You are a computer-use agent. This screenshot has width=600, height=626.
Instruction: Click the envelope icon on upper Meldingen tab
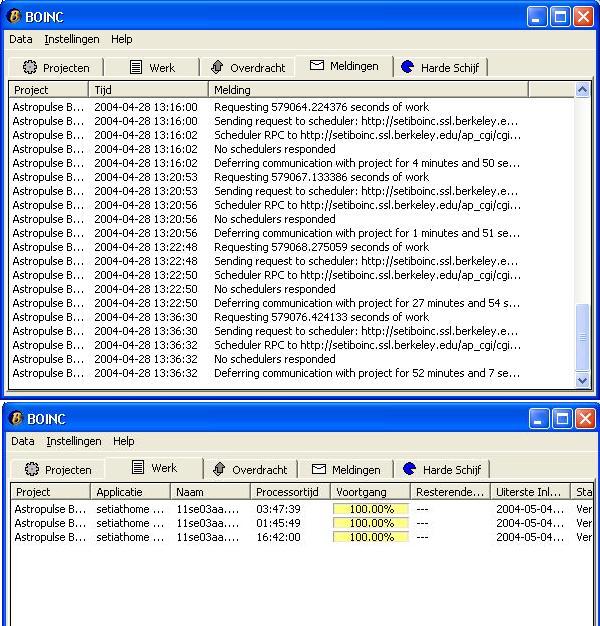[x=317, y=65]
